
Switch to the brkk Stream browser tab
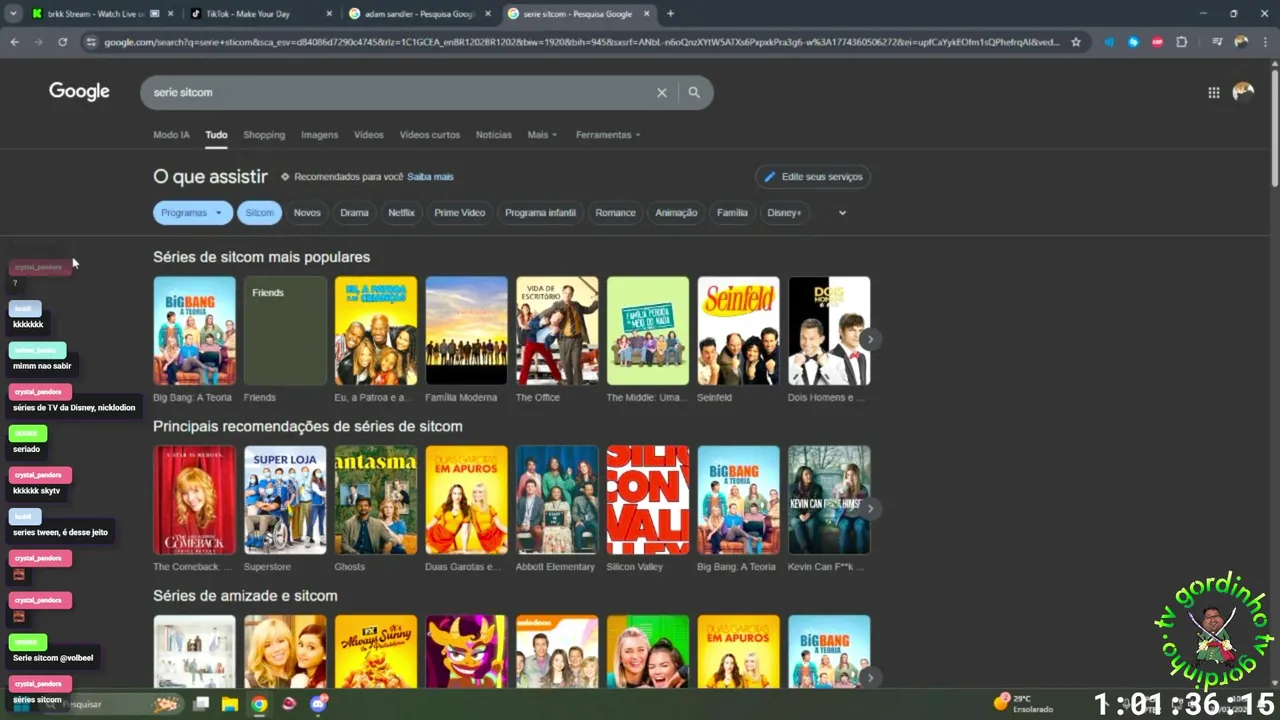click(102, 14)
